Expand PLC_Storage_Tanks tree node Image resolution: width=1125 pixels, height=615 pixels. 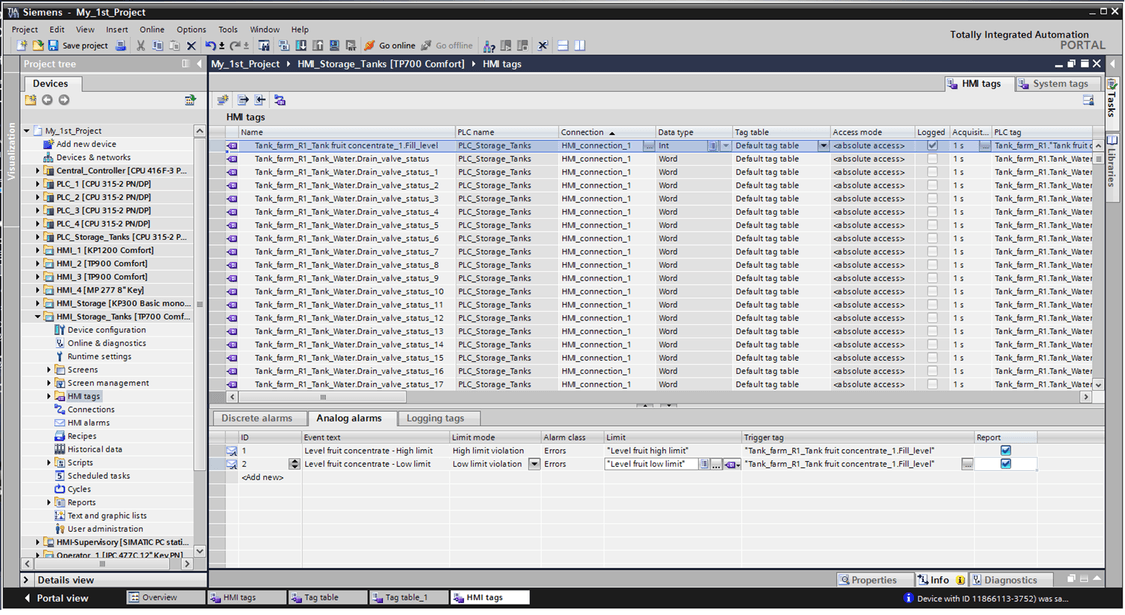(37, 237)
